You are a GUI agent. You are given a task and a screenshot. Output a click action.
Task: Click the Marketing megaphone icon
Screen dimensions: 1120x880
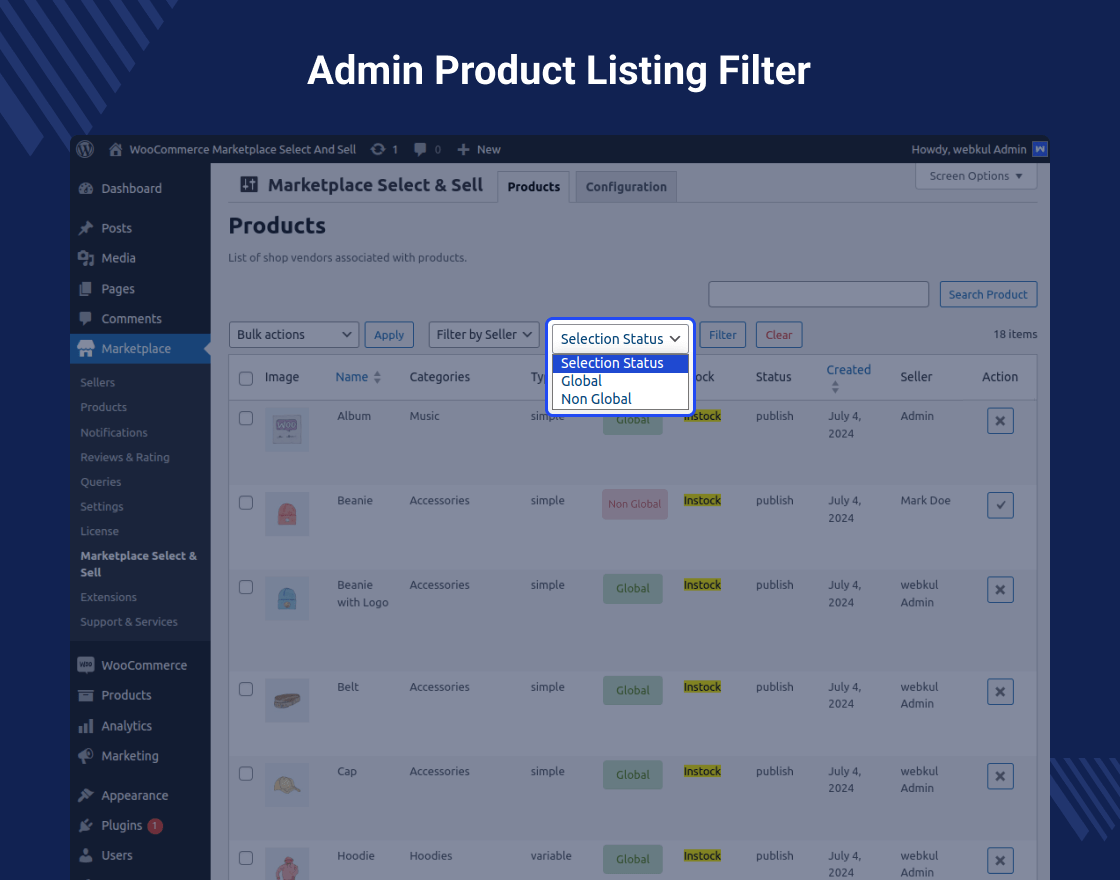pyautogui.click(x=86, y=756)
